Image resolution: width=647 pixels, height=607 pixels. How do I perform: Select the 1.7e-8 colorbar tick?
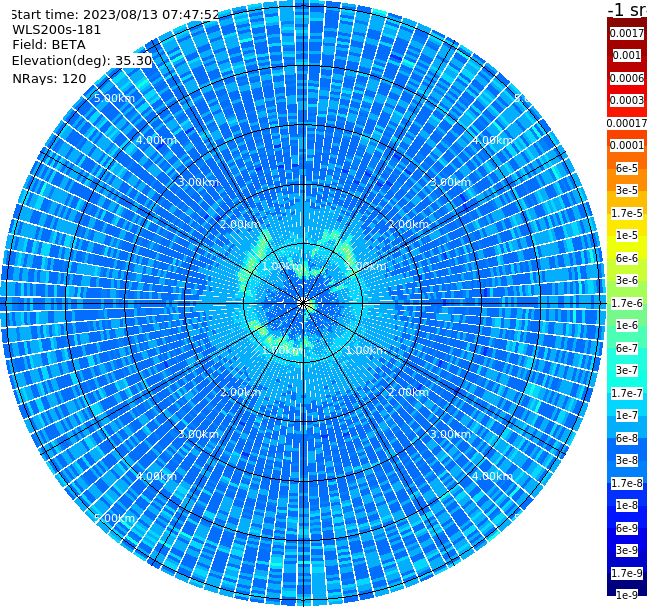pos(627,483)
